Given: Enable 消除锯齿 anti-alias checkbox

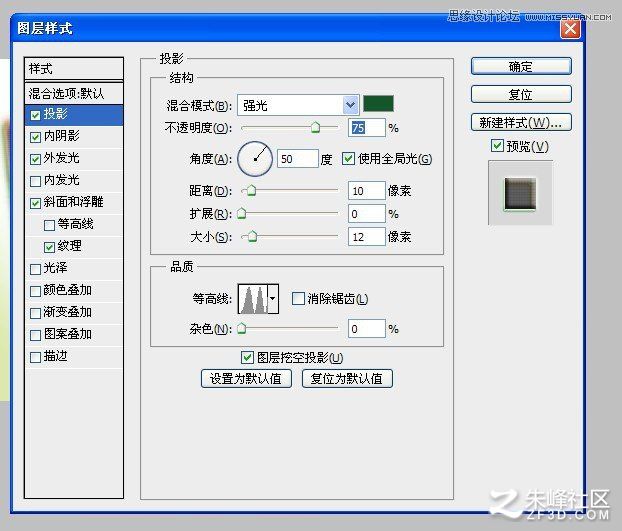Looking at the screenshot, I should coord(298,298).
